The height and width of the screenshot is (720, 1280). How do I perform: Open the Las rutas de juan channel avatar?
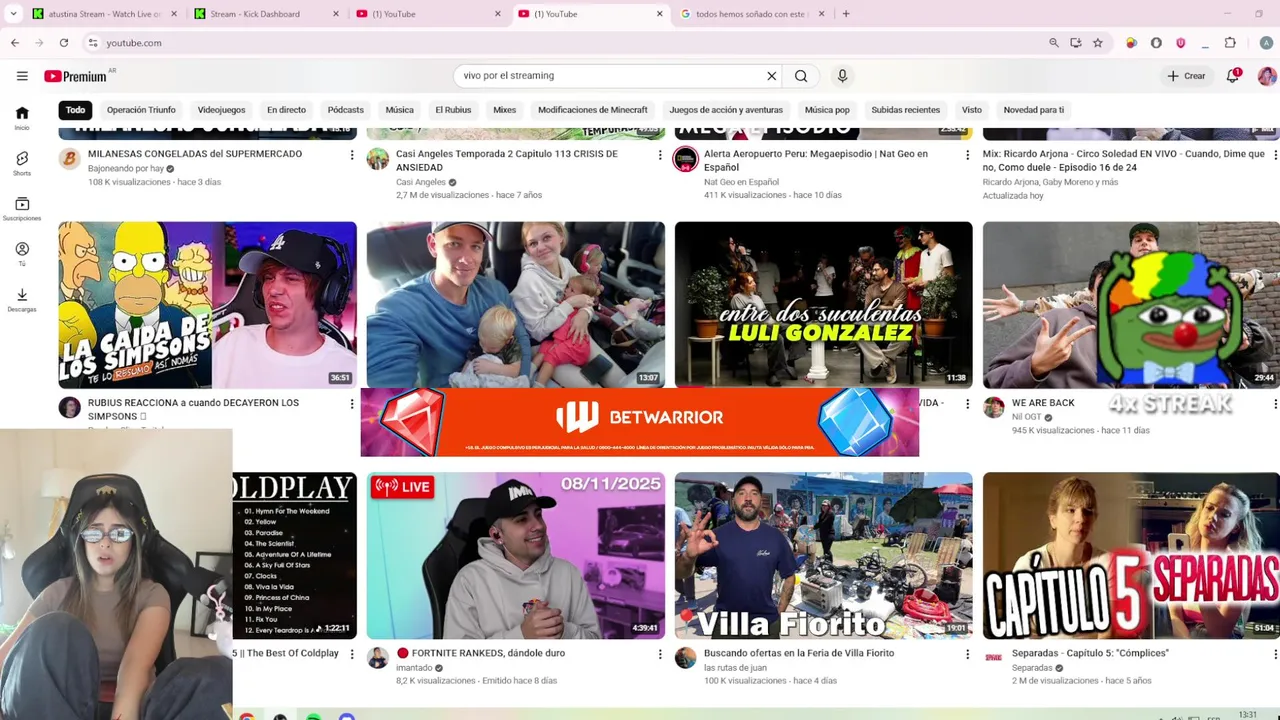[686, 658]
